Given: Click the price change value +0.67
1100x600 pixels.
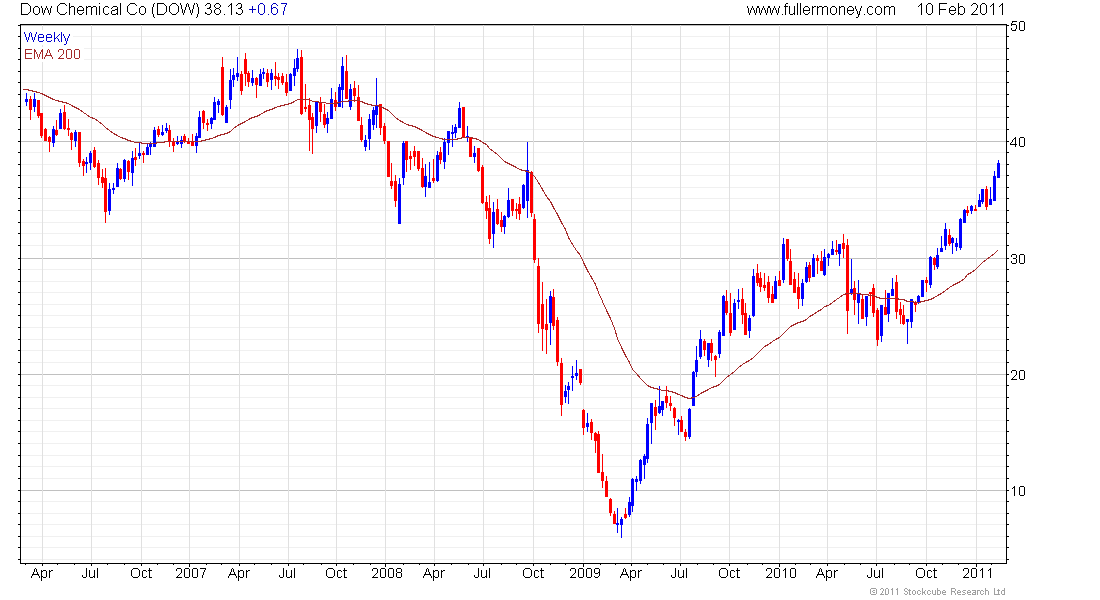Looking at the screenshot, I should pos(267,10).
